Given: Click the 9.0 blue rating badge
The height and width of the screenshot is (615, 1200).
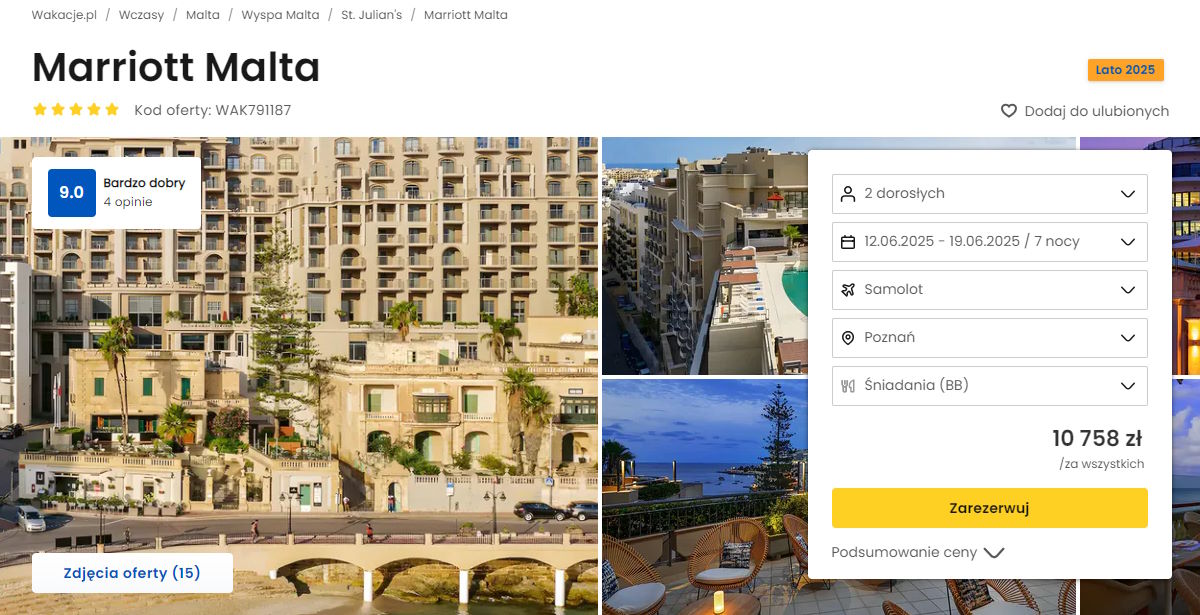Looking at the screenshot, I should 71,193.
